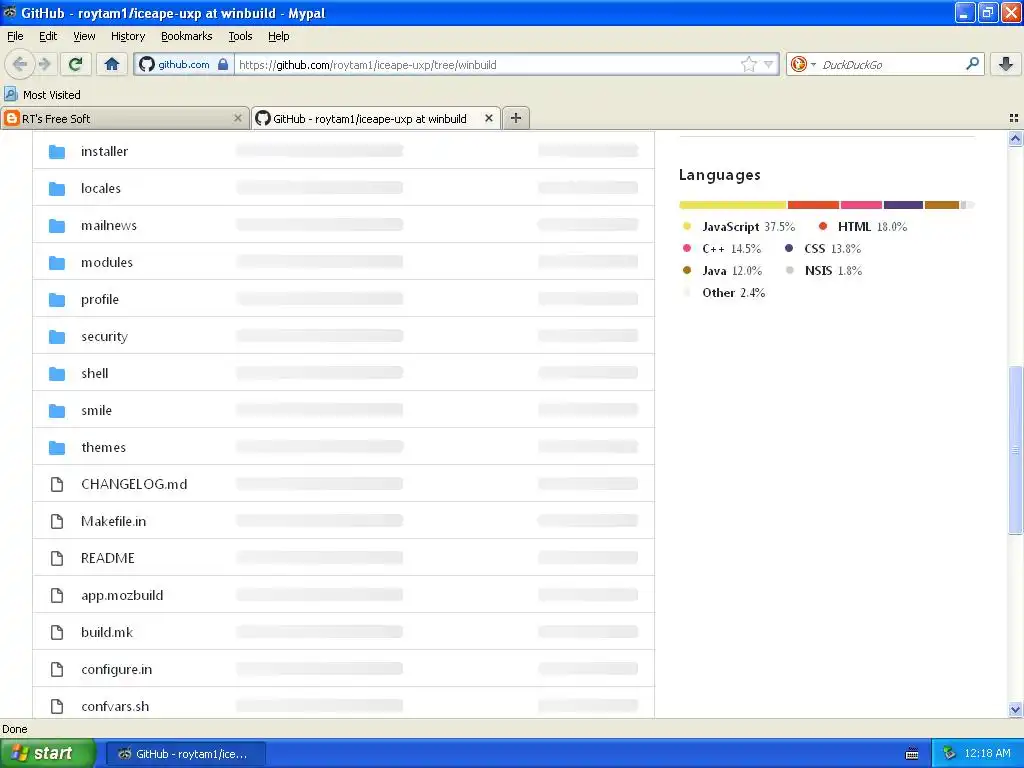Open the confvars.sh file link
The image size is (1024, 768).
115,706
